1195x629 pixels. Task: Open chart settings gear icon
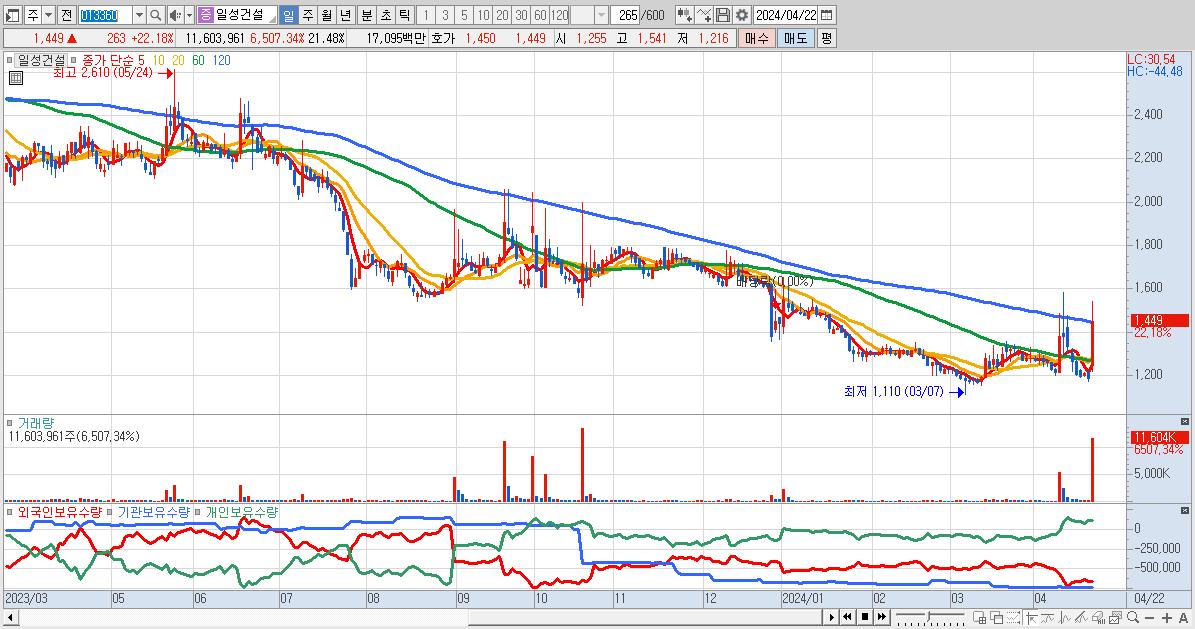(742, 14)
